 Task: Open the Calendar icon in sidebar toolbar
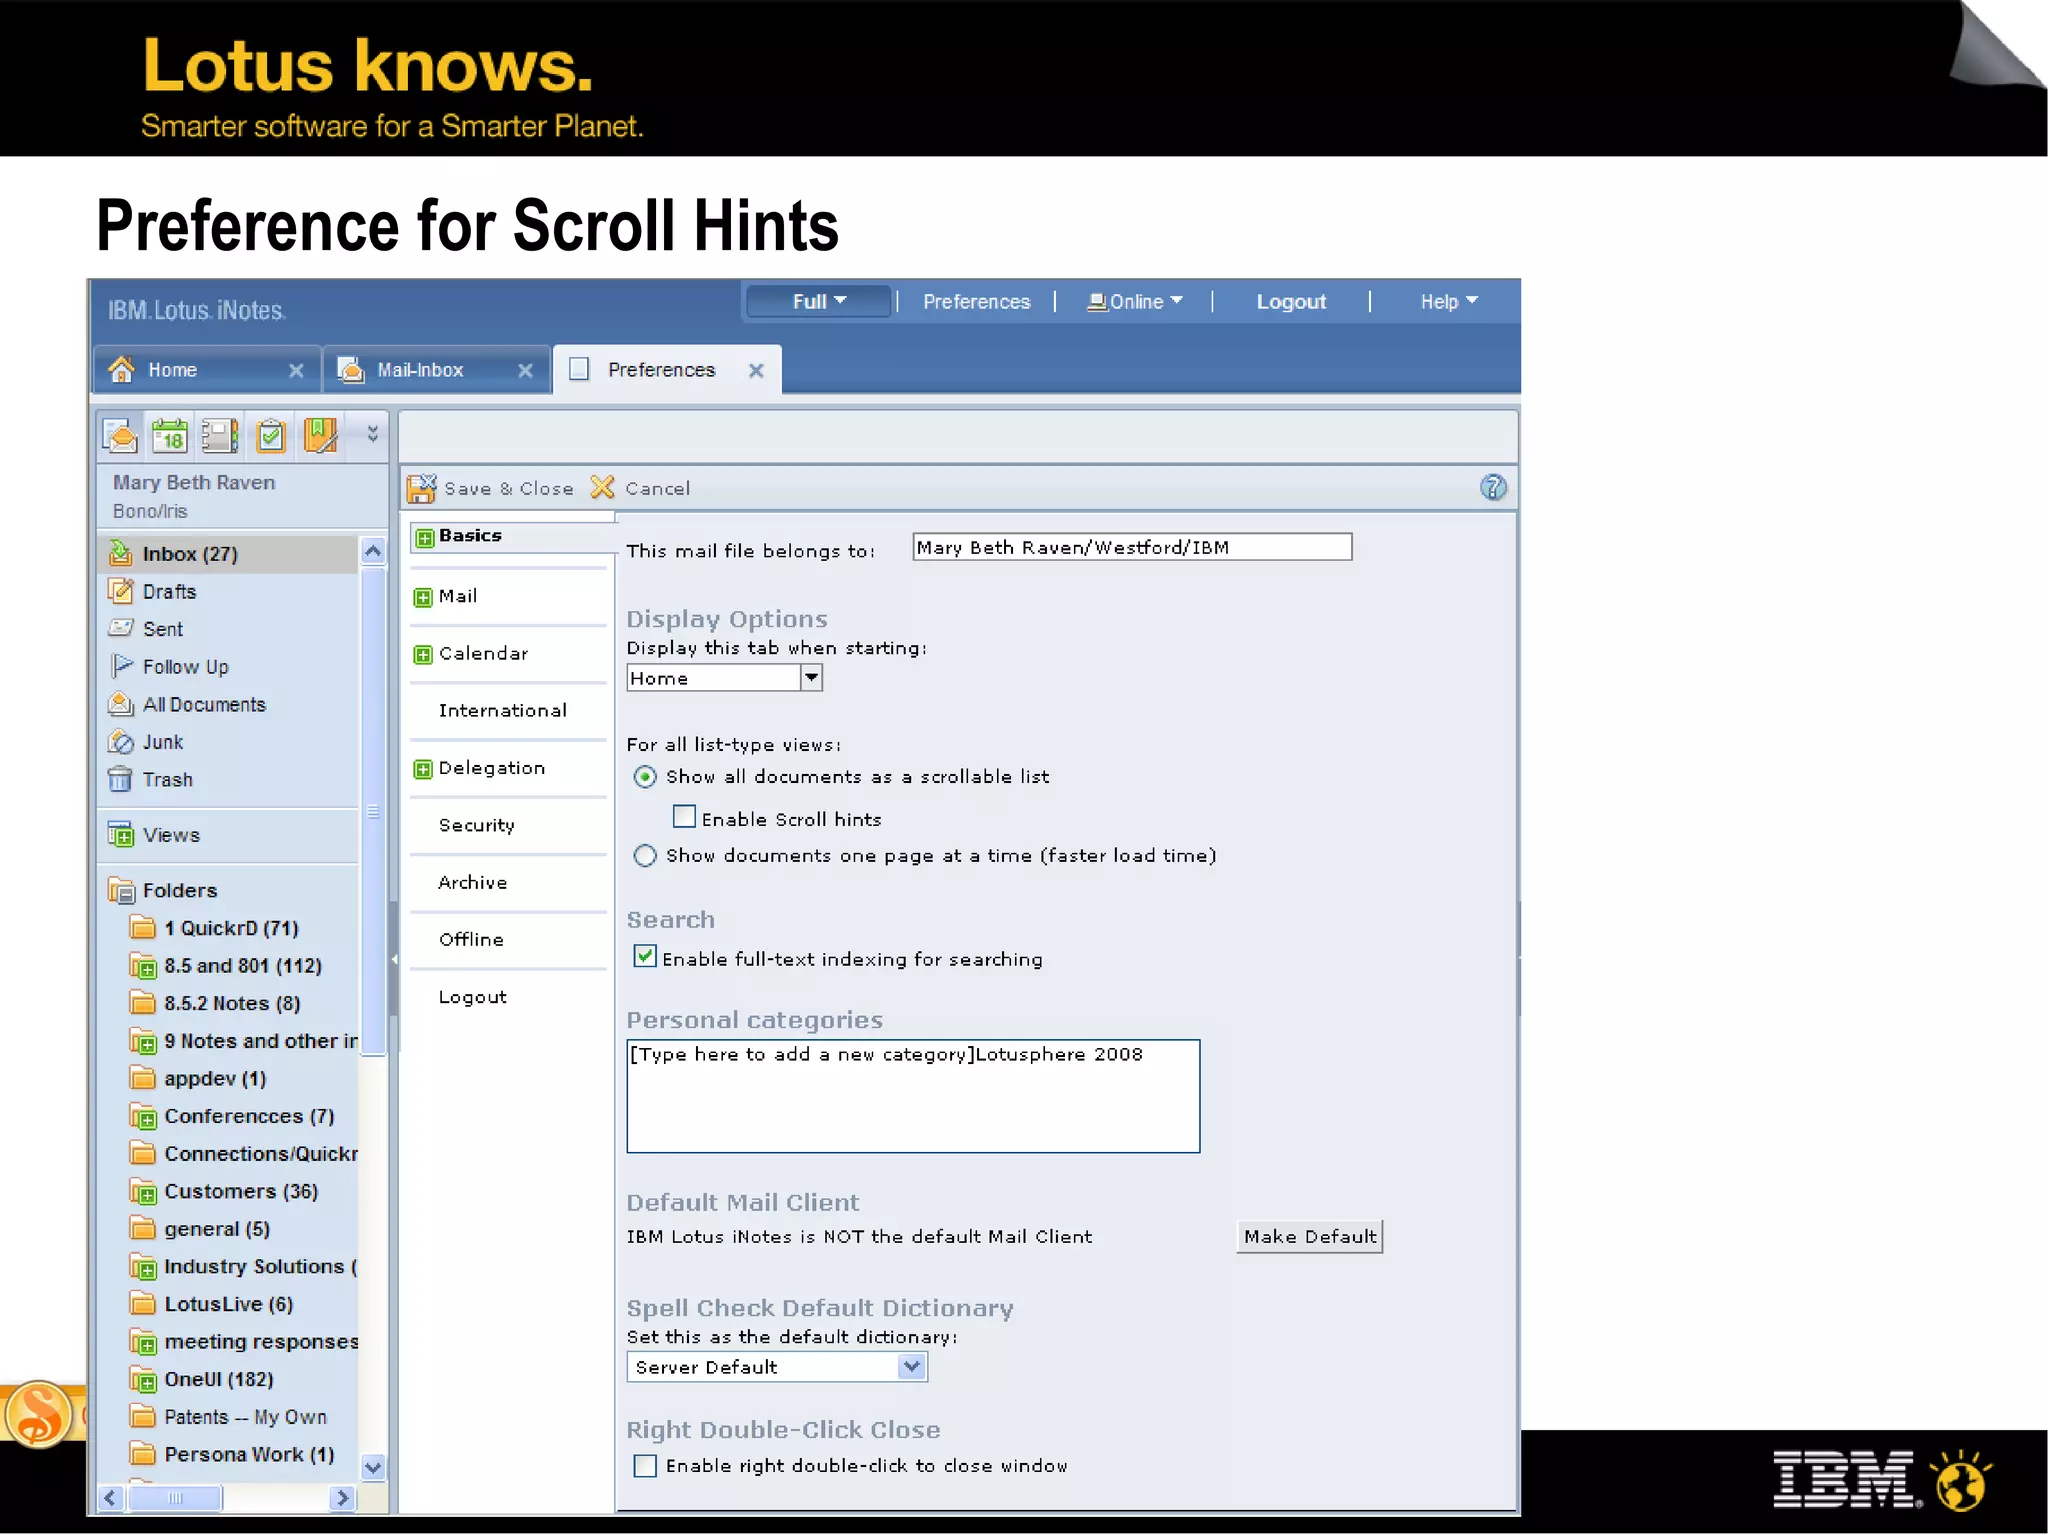click(x=170, y=437)
